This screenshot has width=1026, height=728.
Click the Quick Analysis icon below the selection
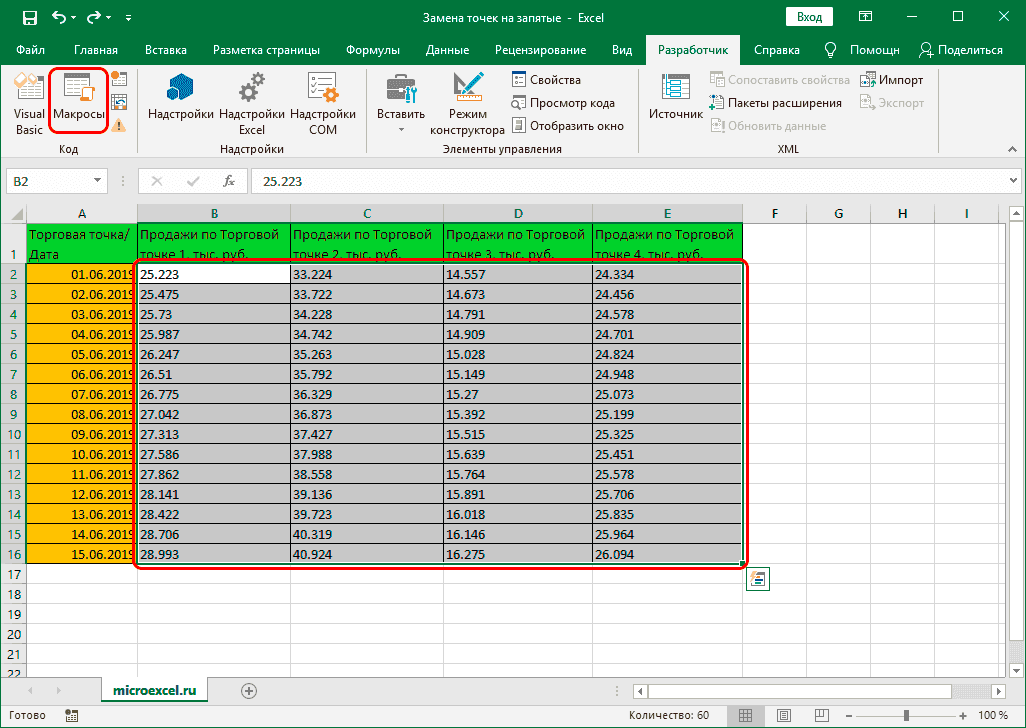coord(757,579)
